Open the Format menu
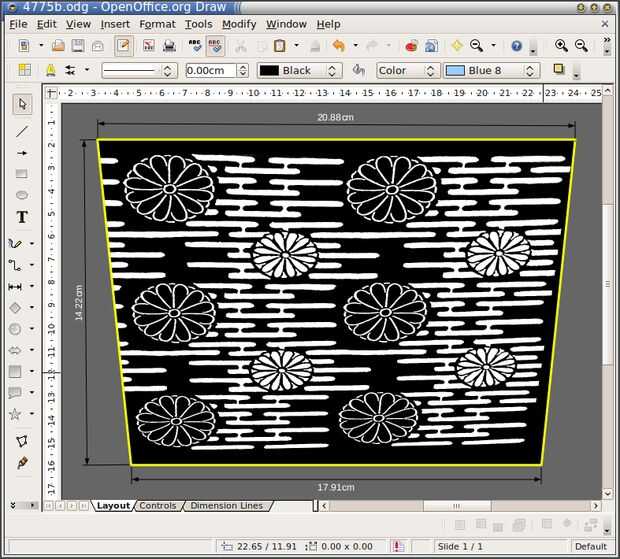 [157, 24]
